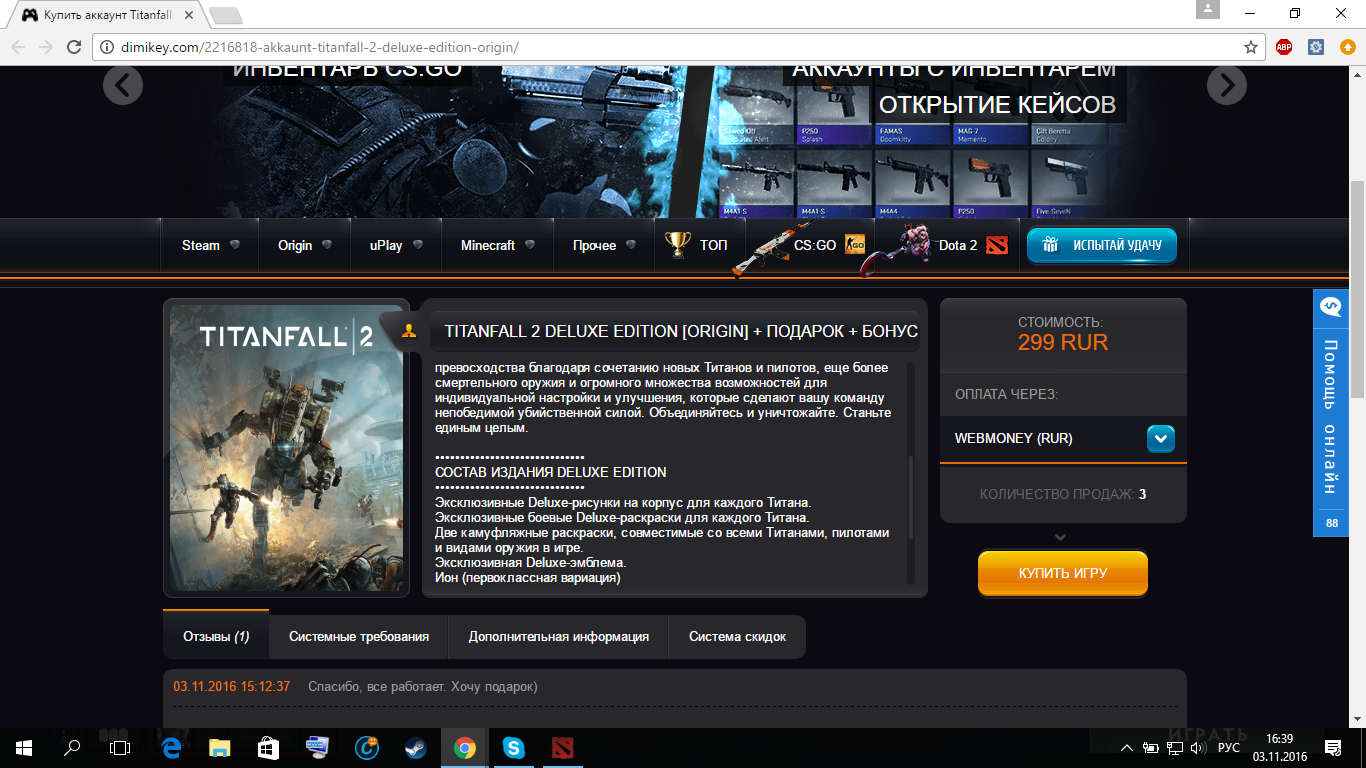Open the Помощь онлайн help panel
Image resolution: width=1366 pixels, height=768 pixels.
coord(1331,416)
